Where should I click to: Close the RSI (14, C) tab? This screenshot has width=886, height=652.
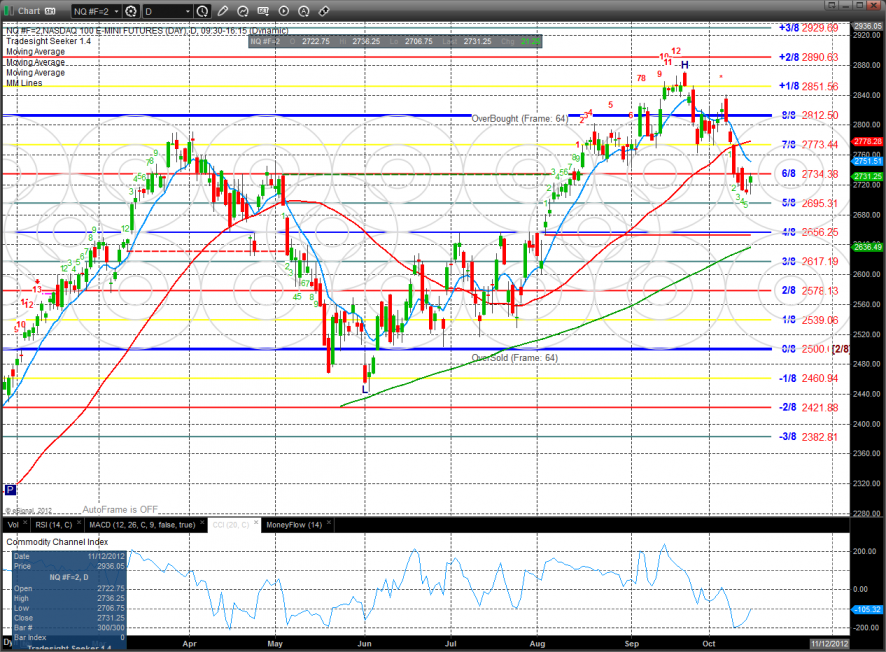[79, 523]
